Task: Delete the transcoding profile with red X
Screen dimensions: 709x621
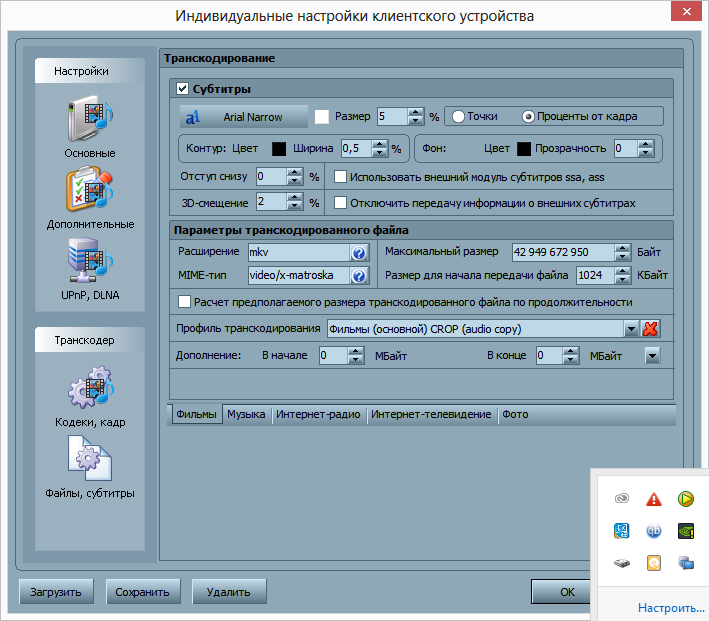Action: click(x=650, y=329)
